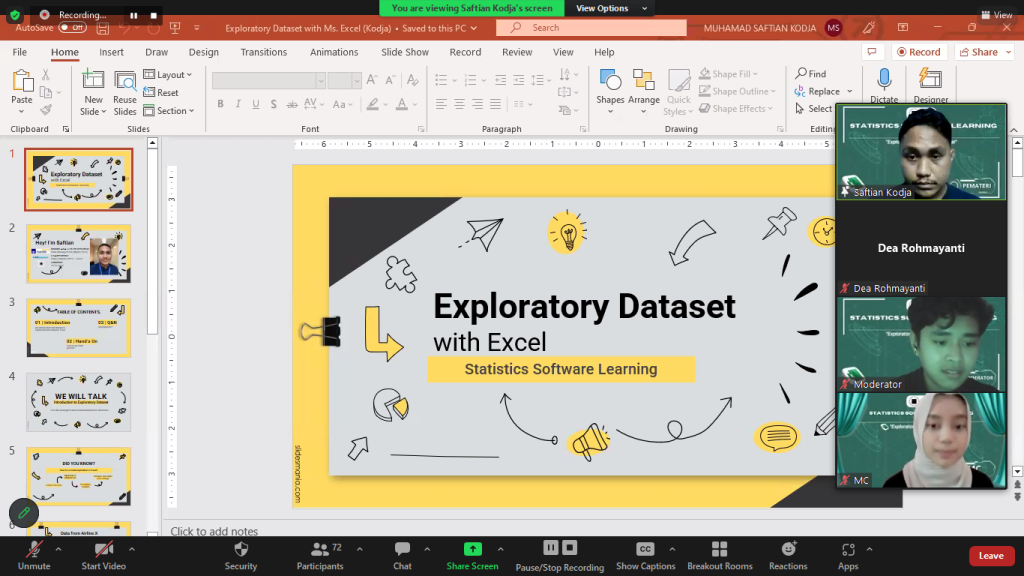Open the Slide Show tab
Viewport: 1024px width, 576px height.
tap(404, 51)
